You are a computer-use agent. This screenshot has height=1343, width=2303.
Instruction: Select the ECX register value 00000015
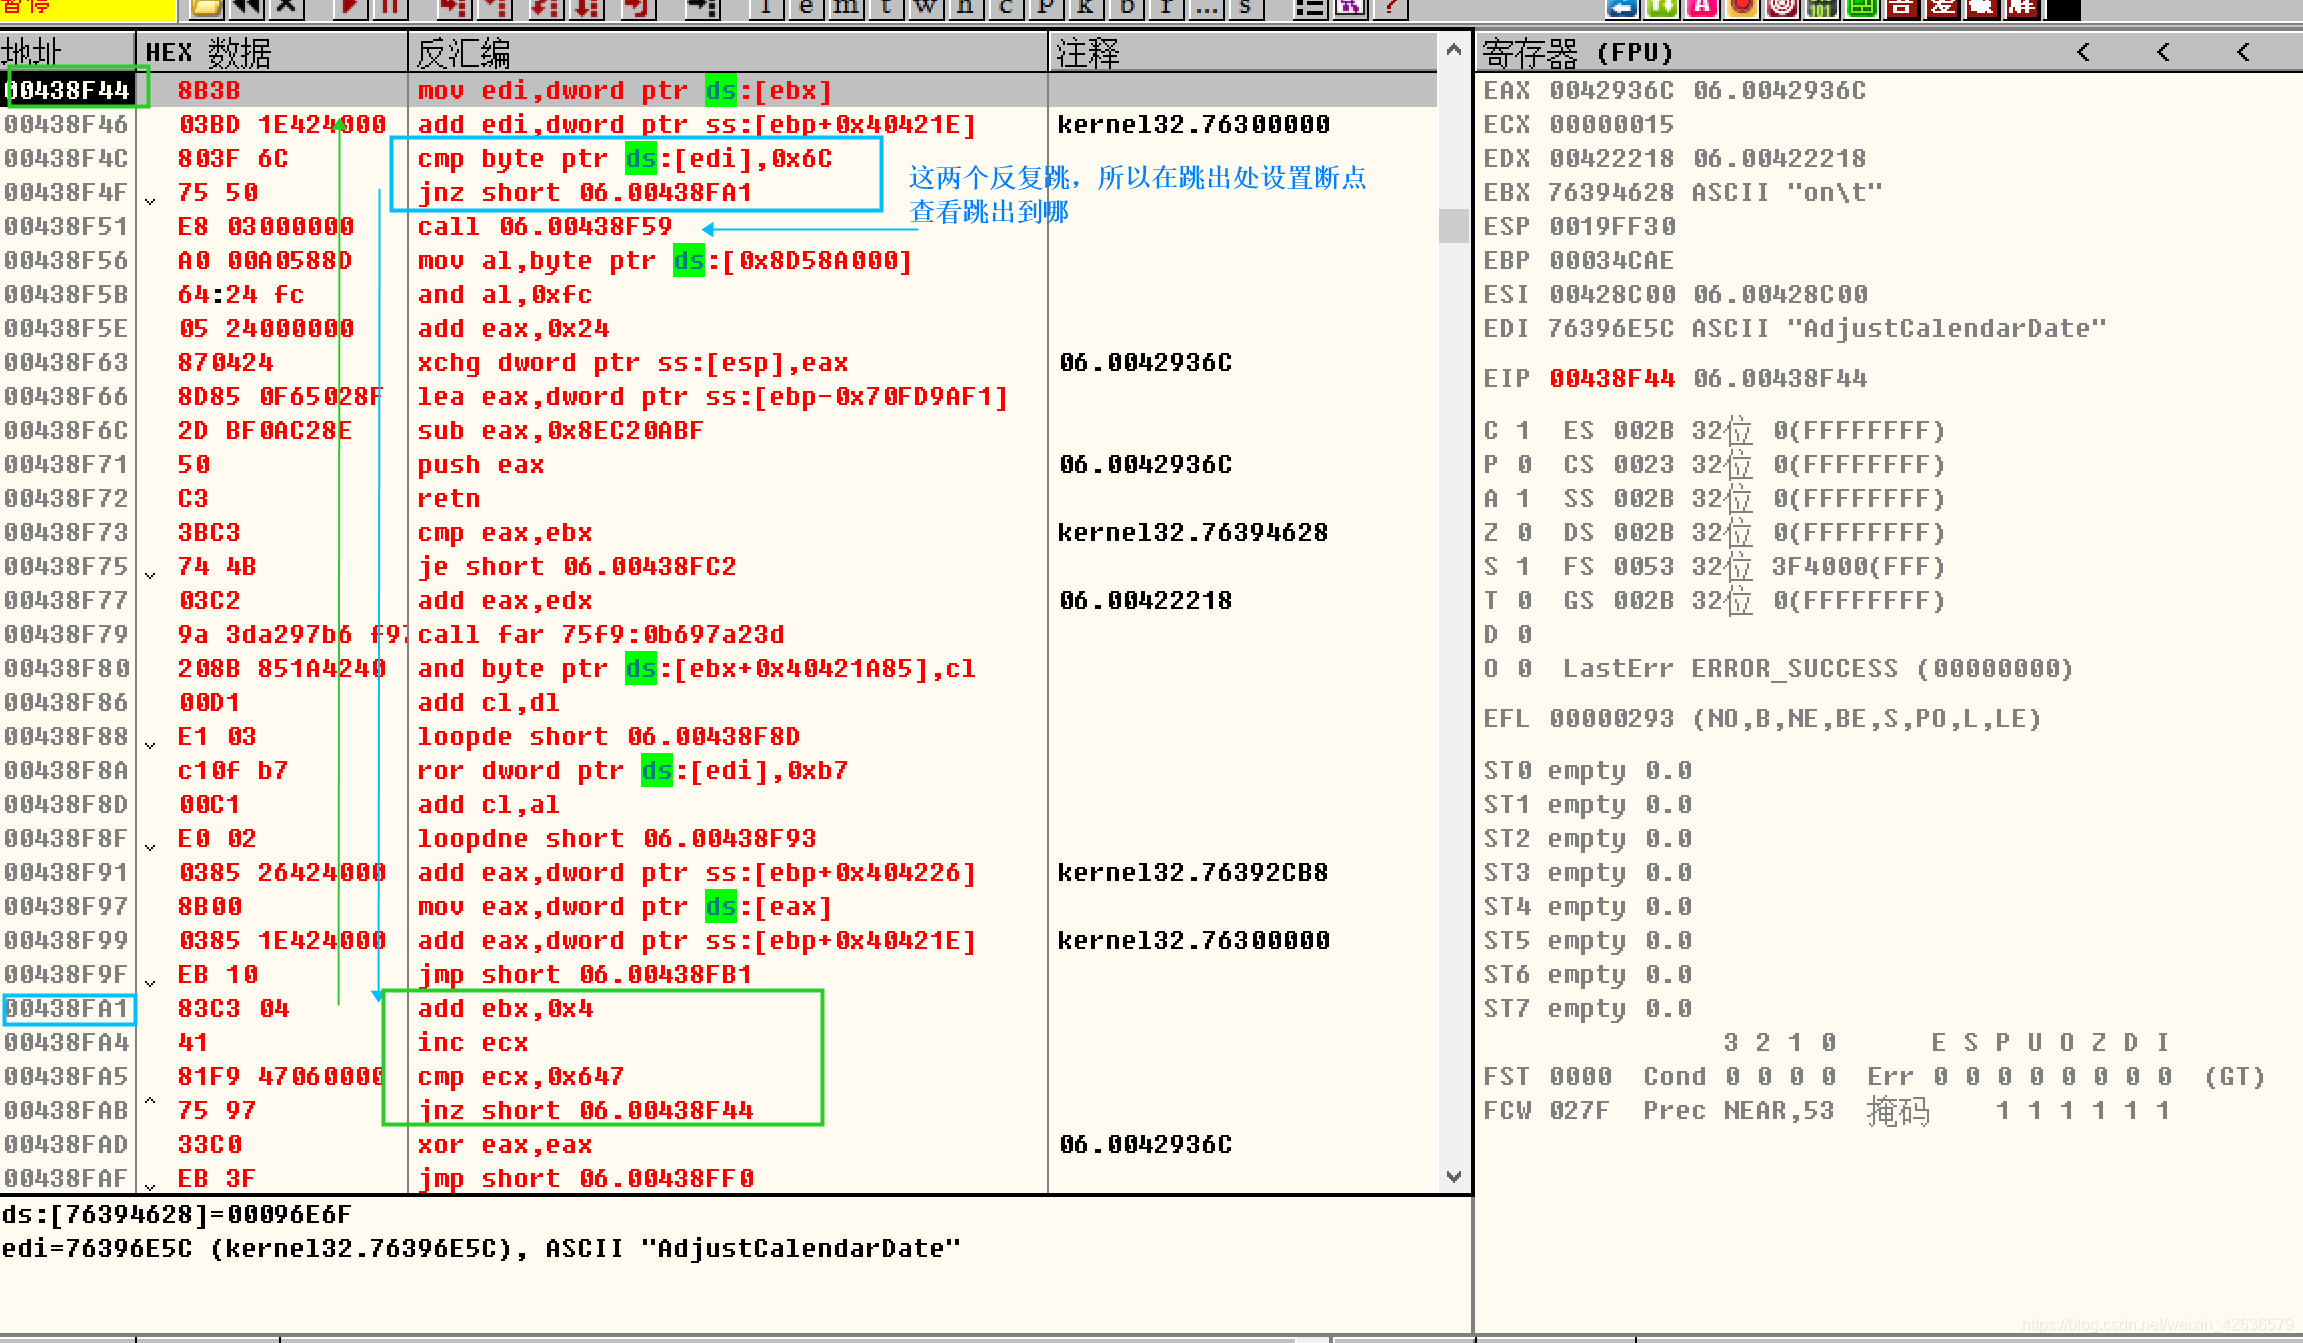(x=1611, y=125)
